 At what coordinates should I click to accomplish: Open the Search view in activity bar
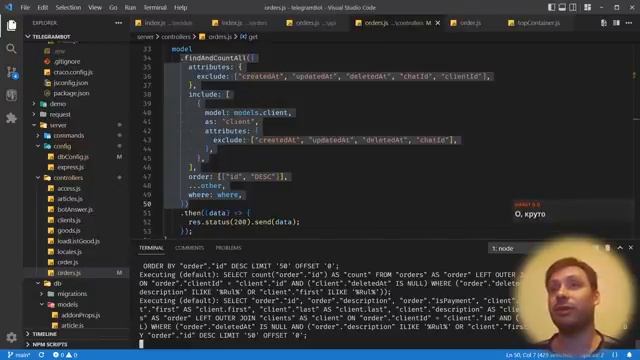click(11, 49)
